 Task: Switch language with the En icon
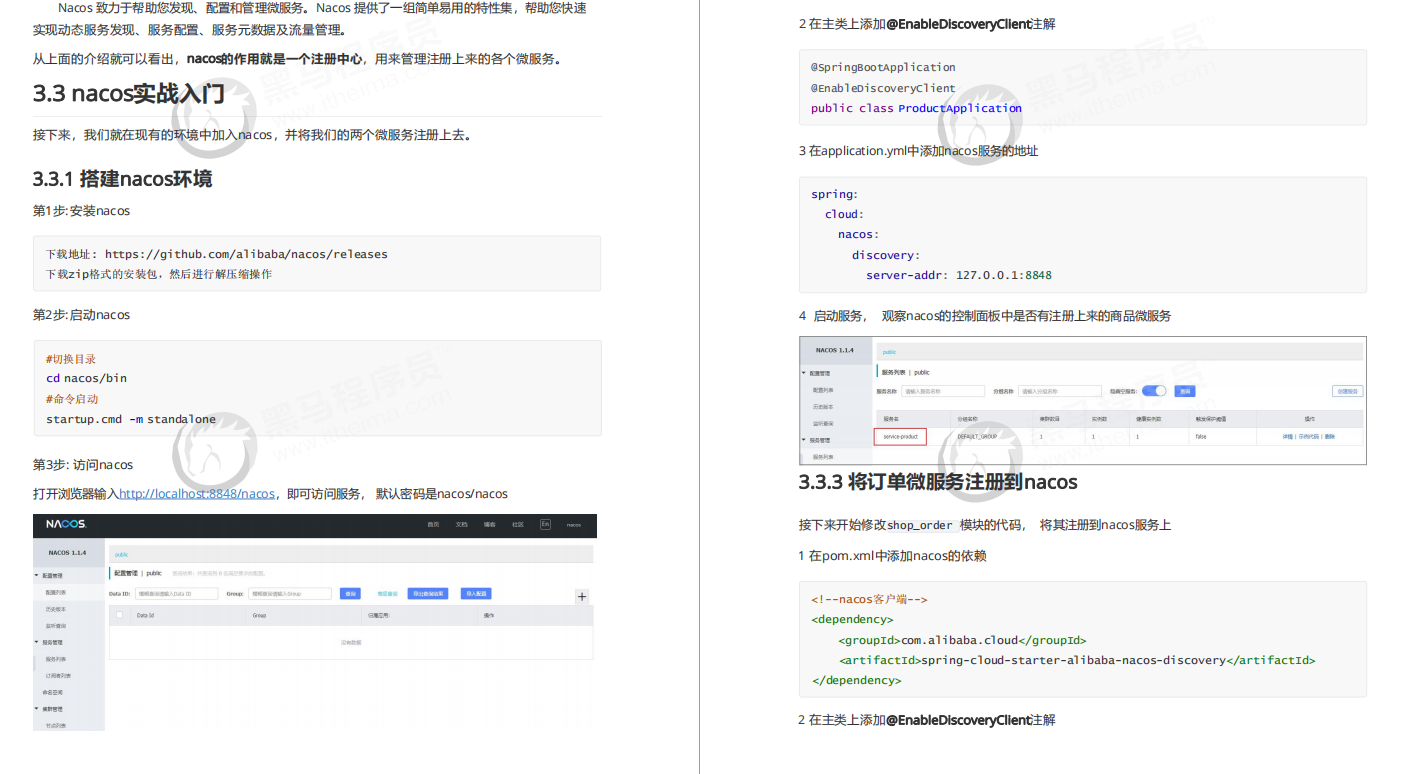pos(545,524)
